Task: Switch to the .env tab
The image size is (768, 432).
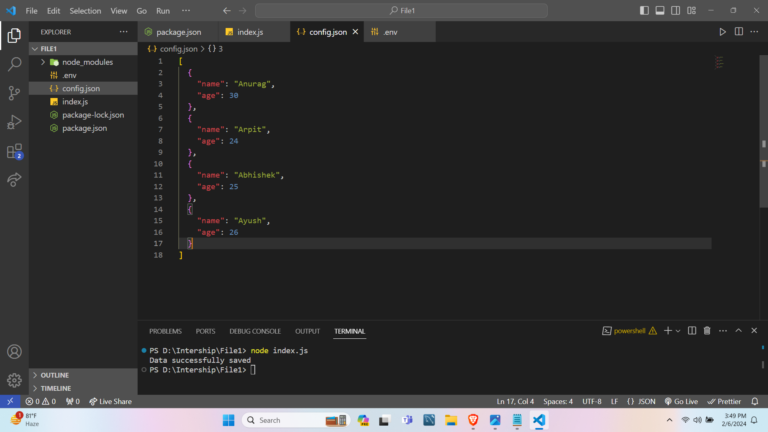Action: click(399, 32)
